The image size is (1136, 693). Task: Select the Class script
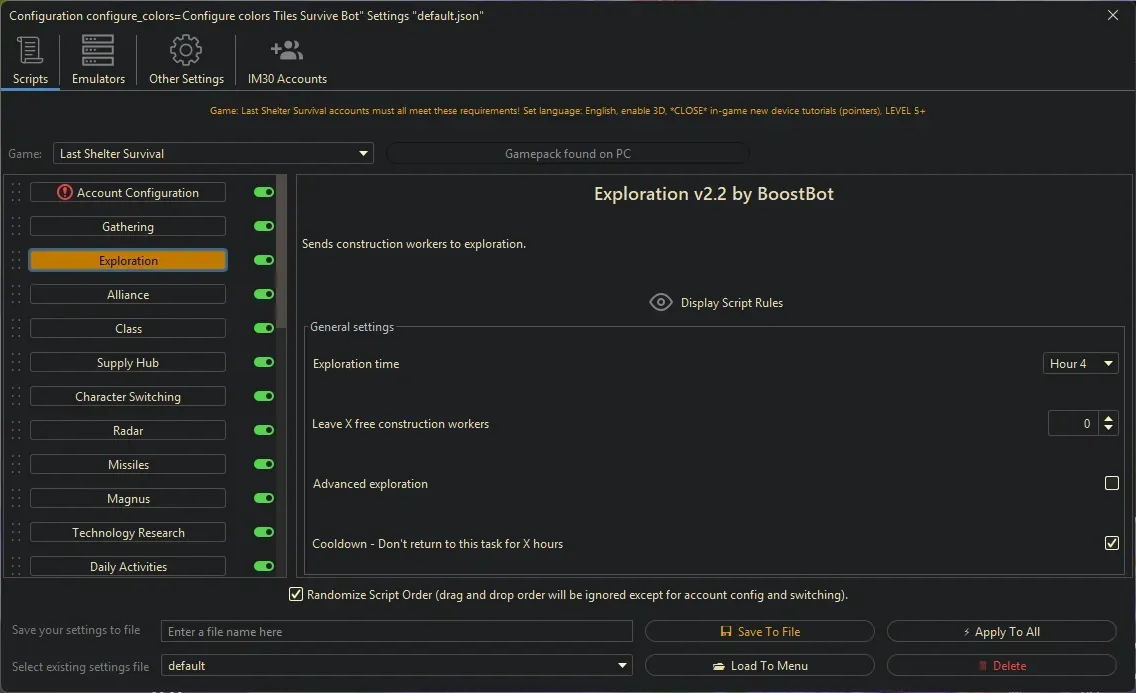click(x=128, y=328)
